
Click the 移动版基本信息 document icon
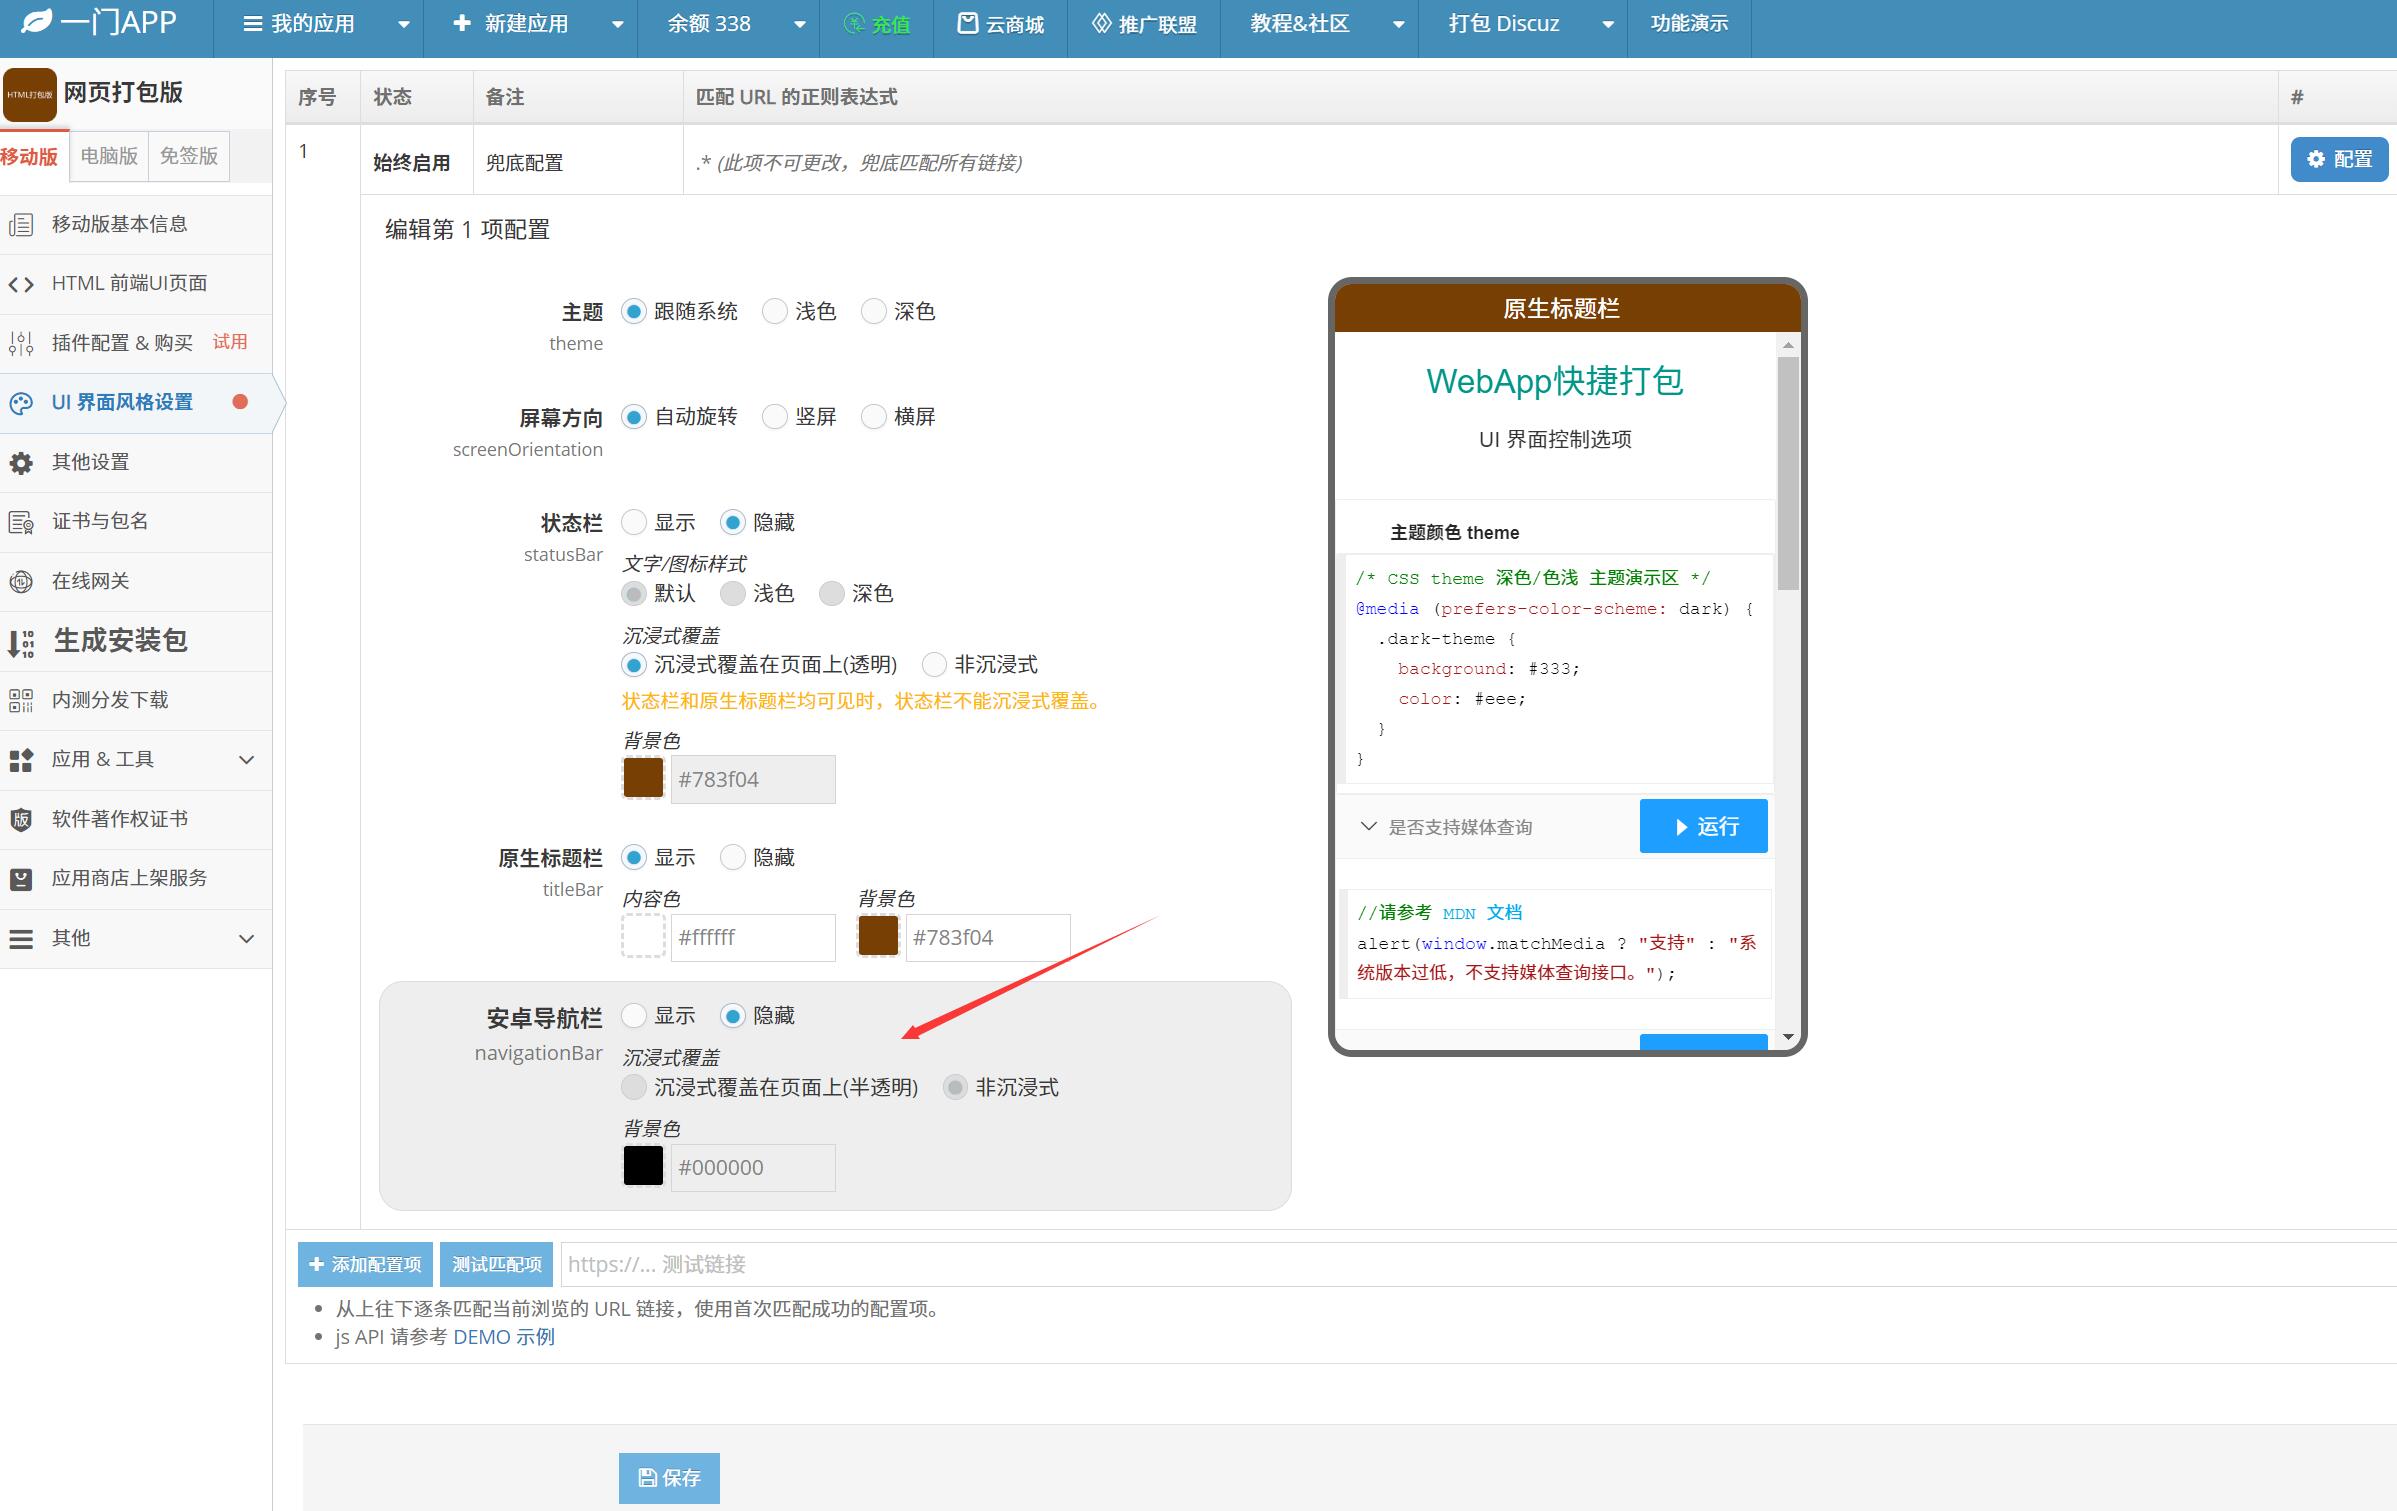point(21,225)
